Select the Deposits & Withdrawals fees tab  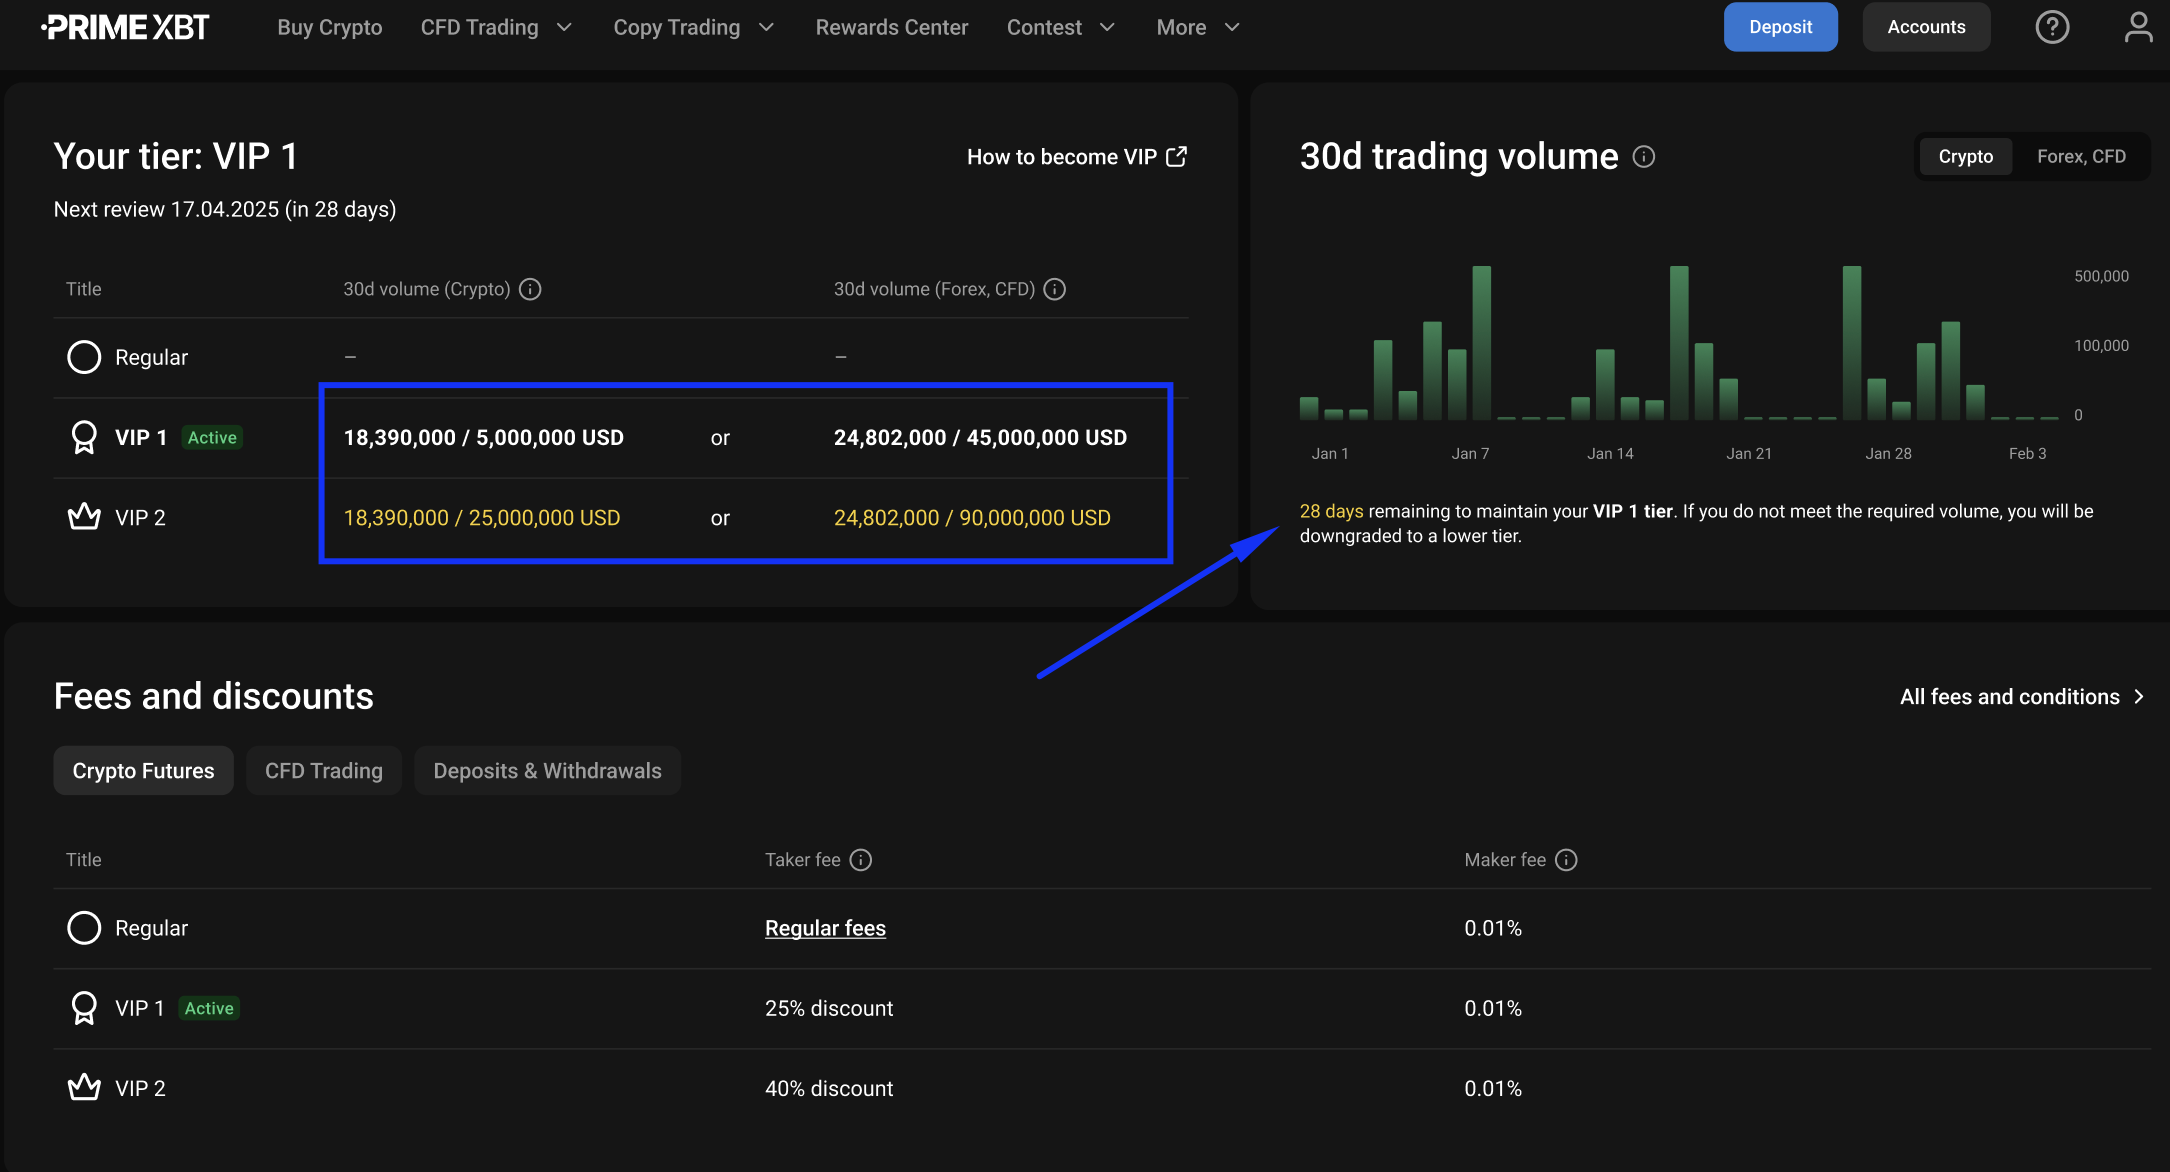[547, 771]
